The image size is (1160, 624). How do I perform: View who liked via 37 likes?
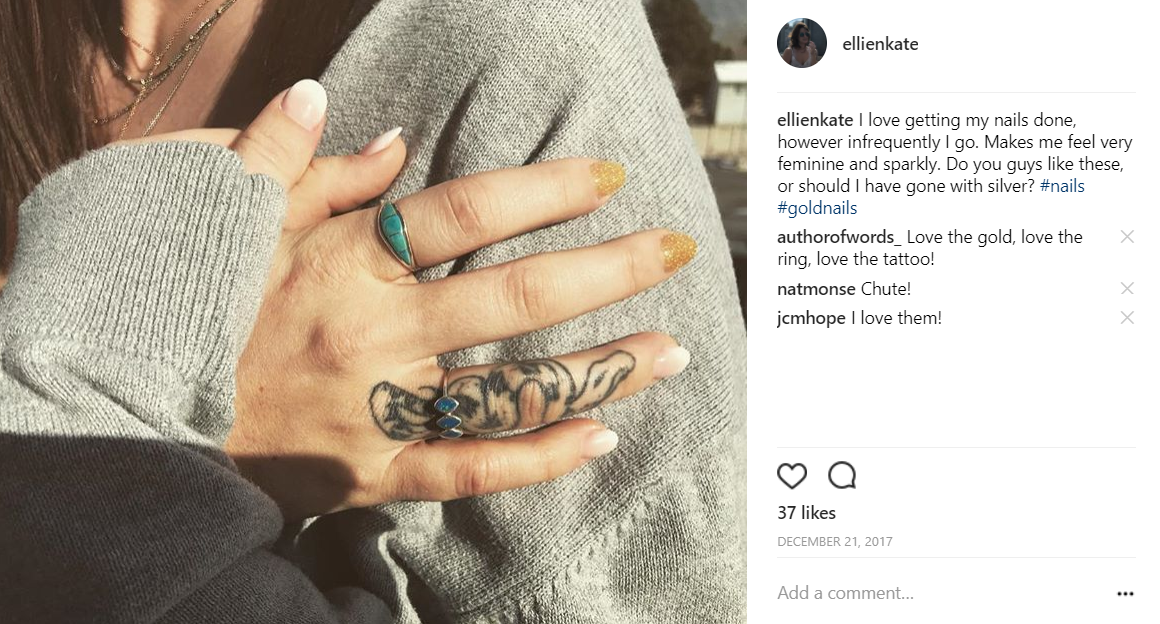(x=806, y=513)
